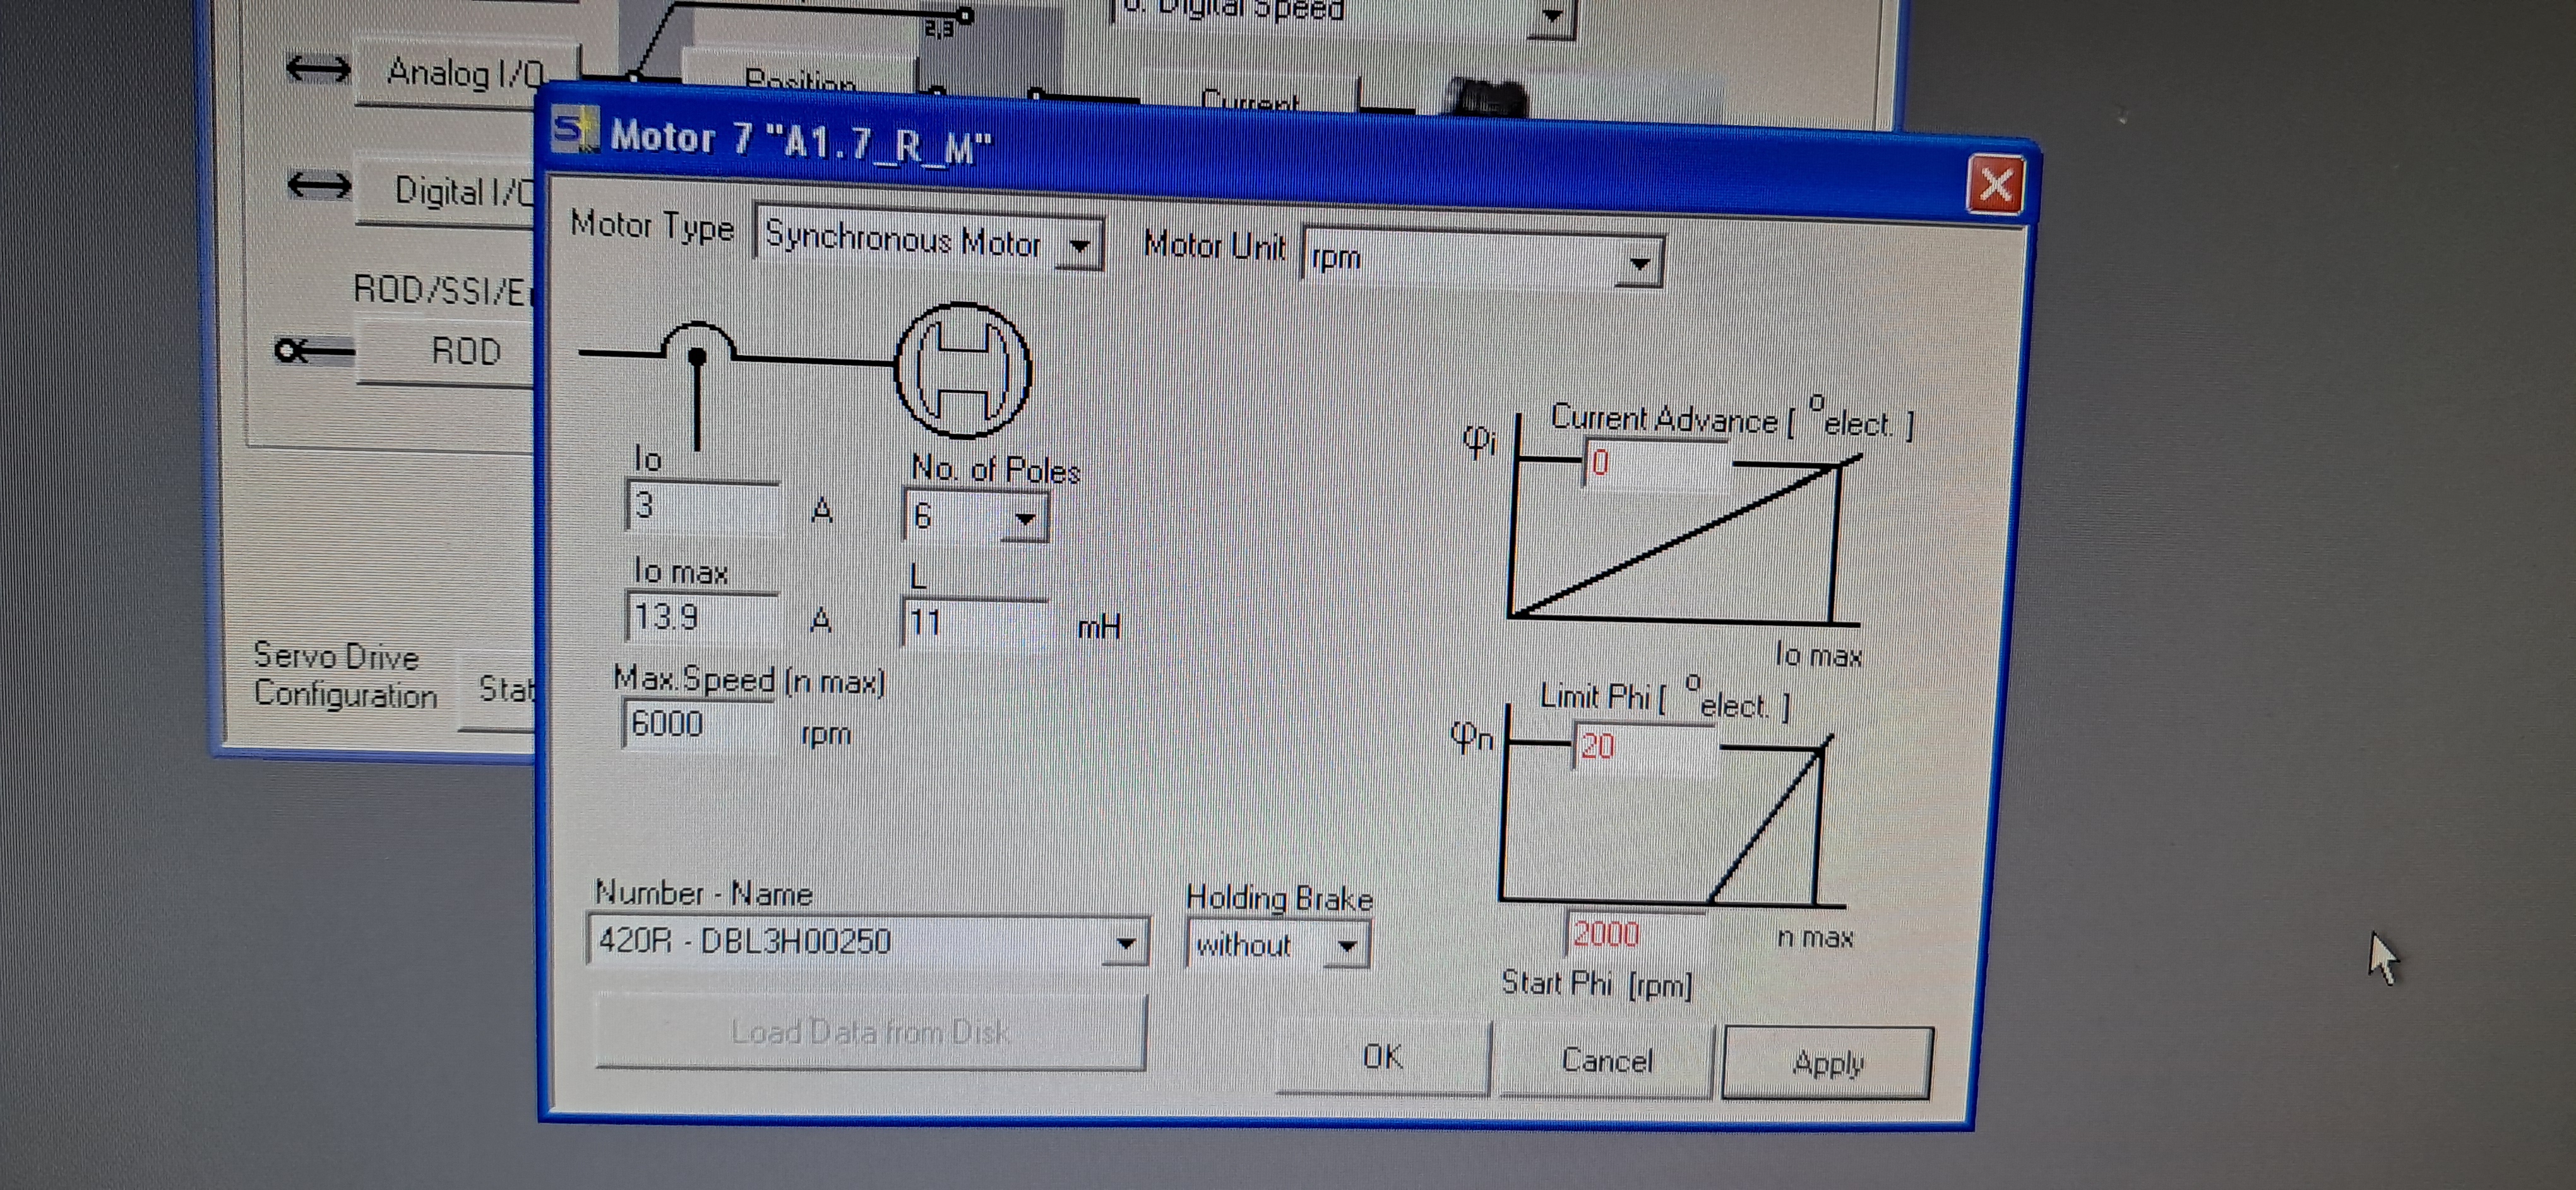The image size is (2576, 1190).
Task: Click the Cancel button
Action: pos(1606,1060)
